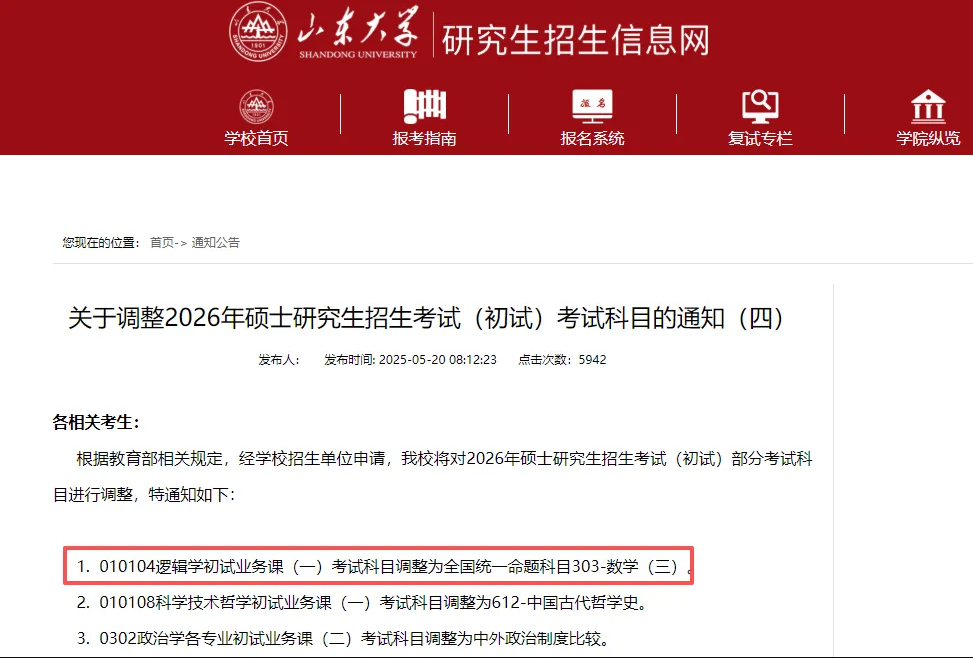The height and width of the screenshot is (658, 973).
Task: Select the 学校首页 menu label
Action: 256,138
